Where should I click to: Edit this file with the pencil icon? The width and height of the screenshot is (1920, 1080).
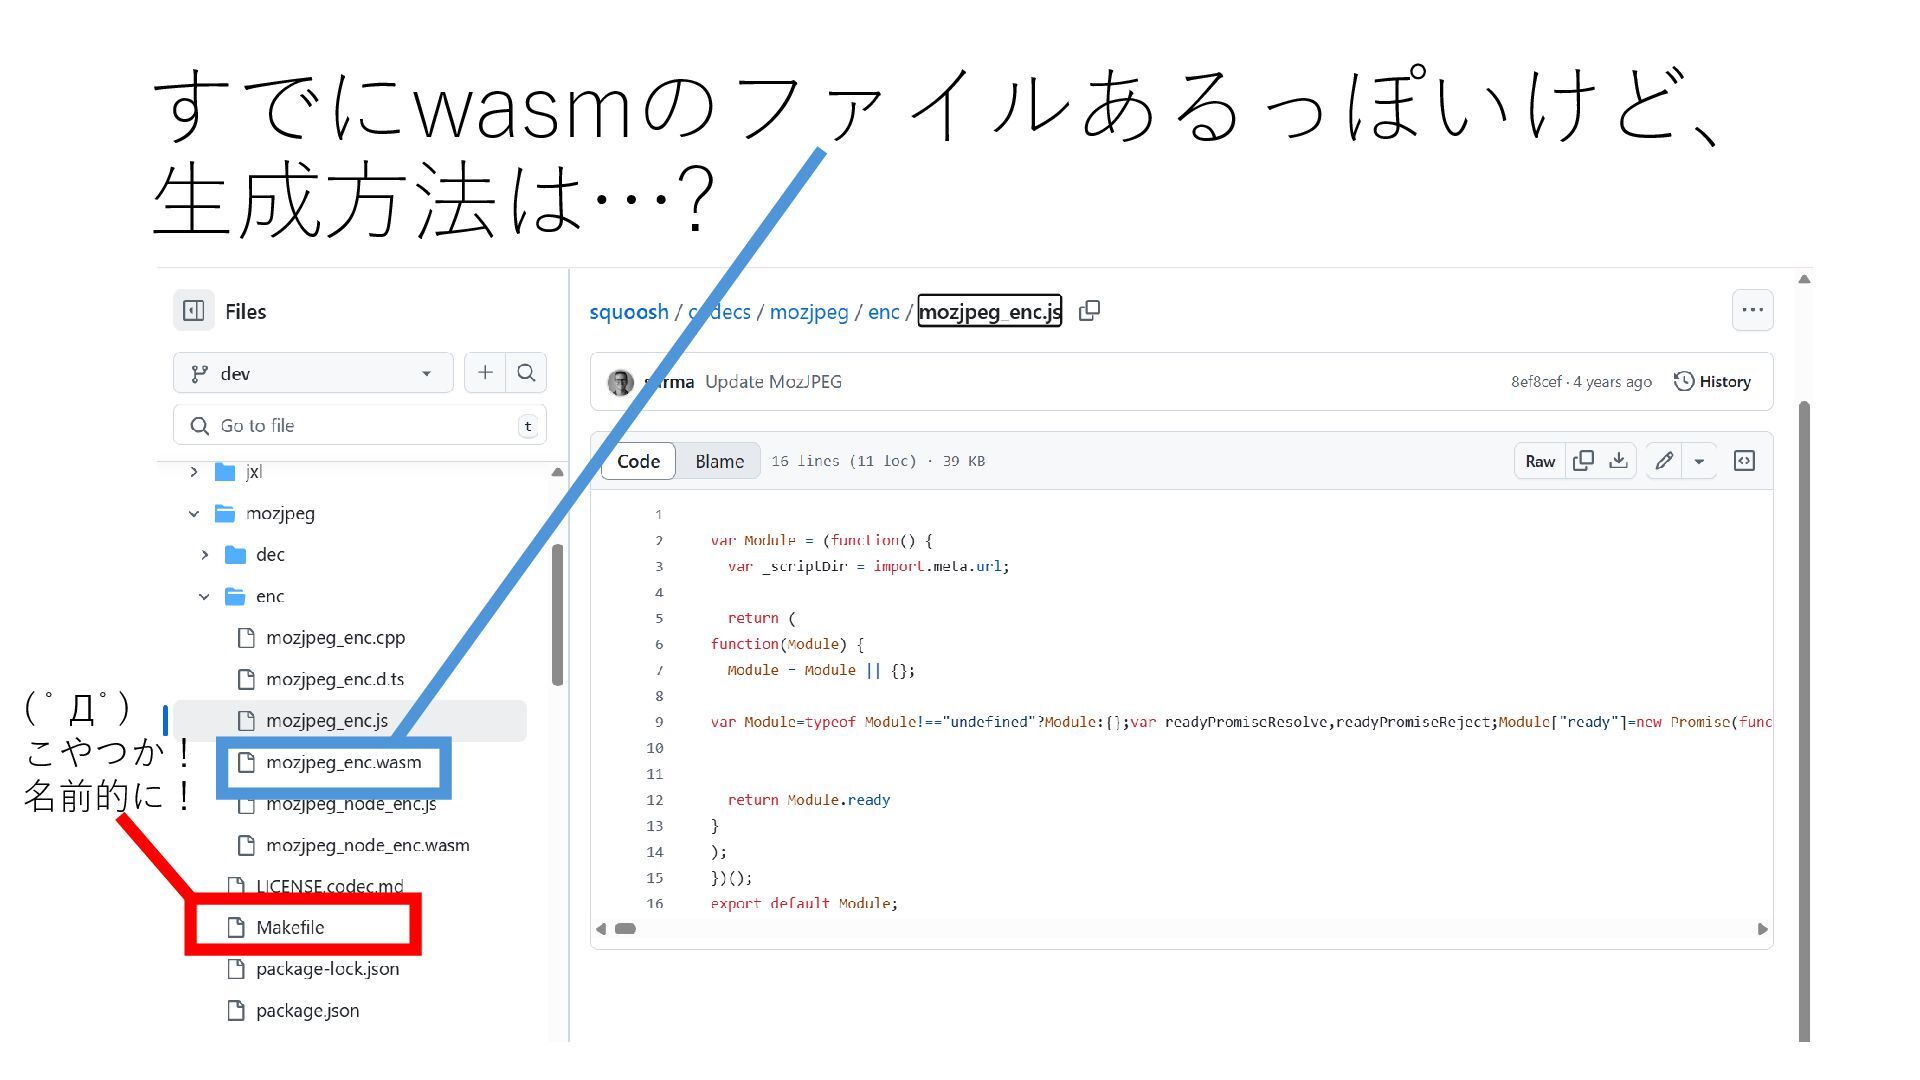(1663, 461)
